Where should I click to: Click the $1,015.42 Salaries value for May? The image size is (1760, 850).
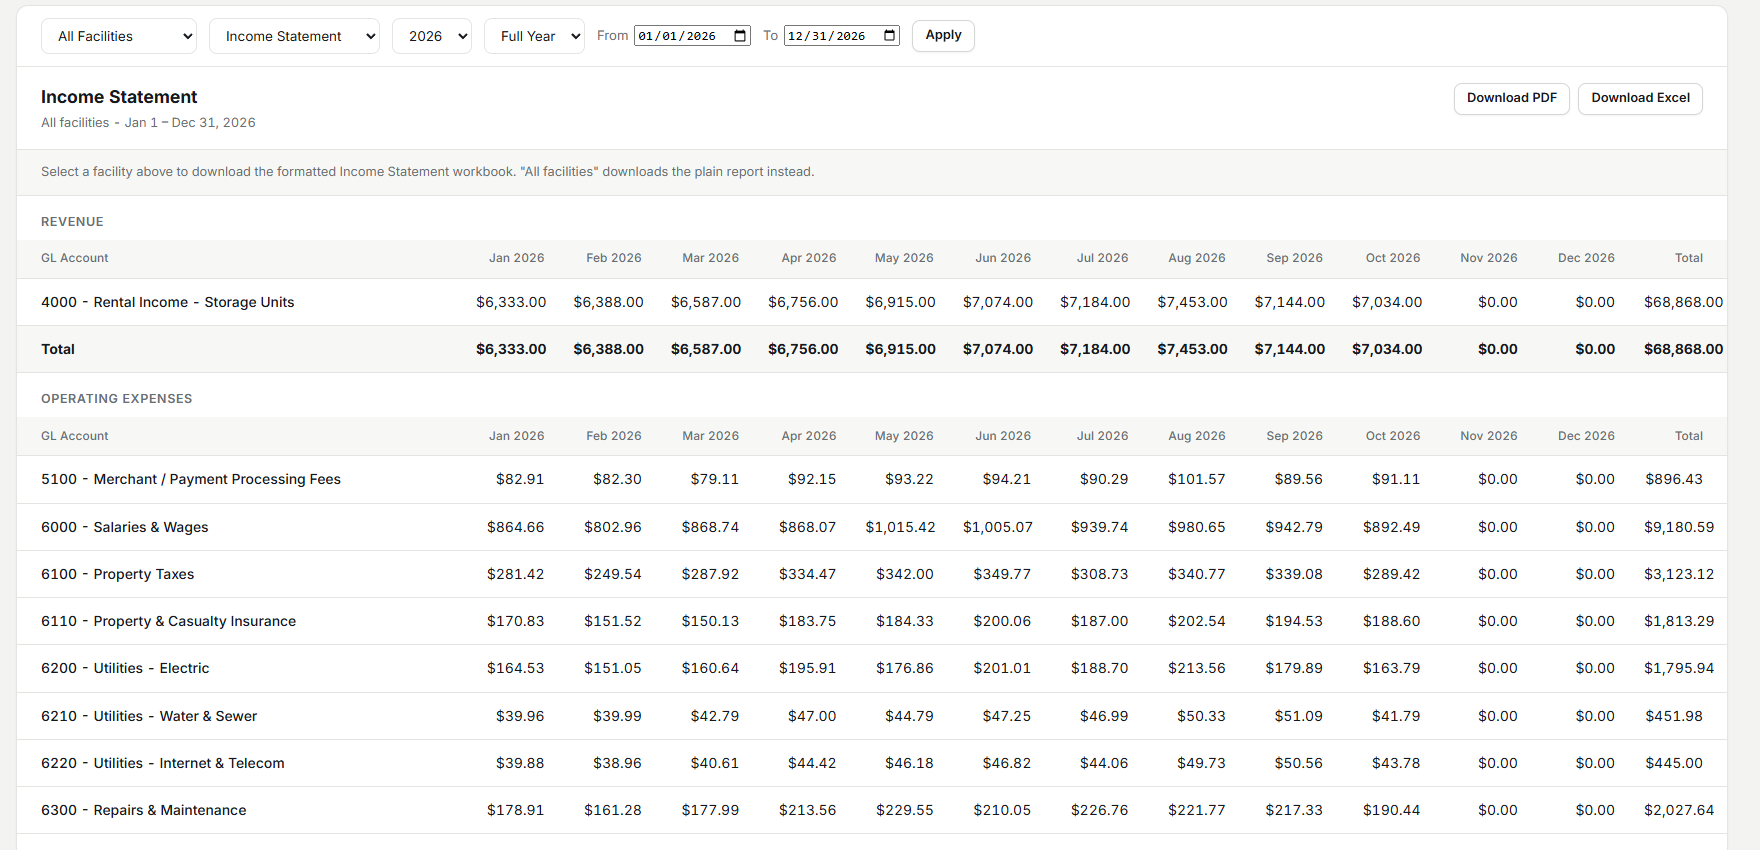pyautogui.click(x=900, y=527)
